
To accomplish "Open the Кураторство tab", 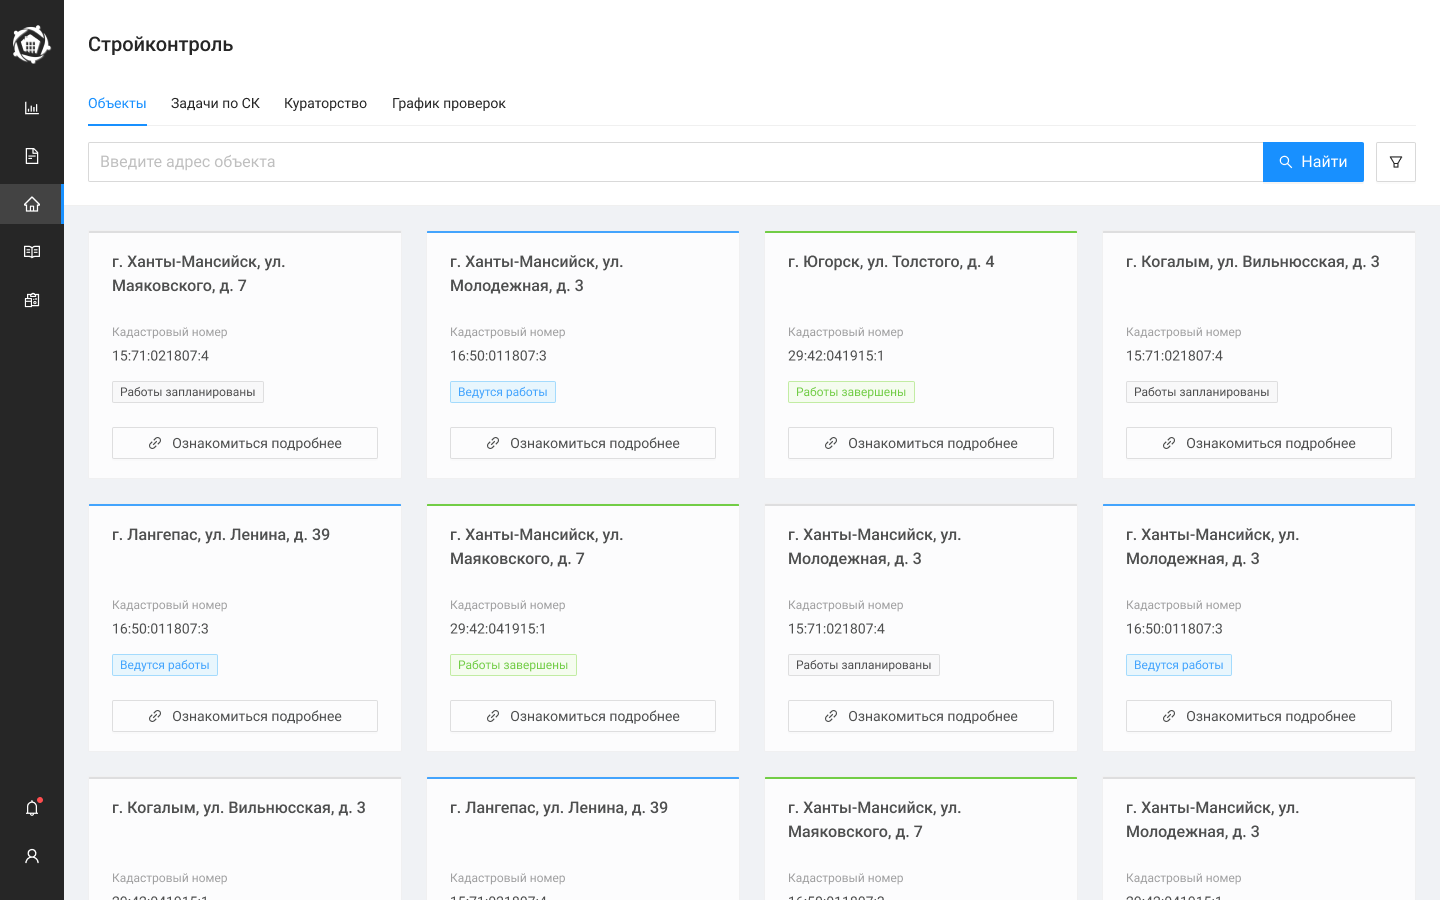I will tap(325, 104).
